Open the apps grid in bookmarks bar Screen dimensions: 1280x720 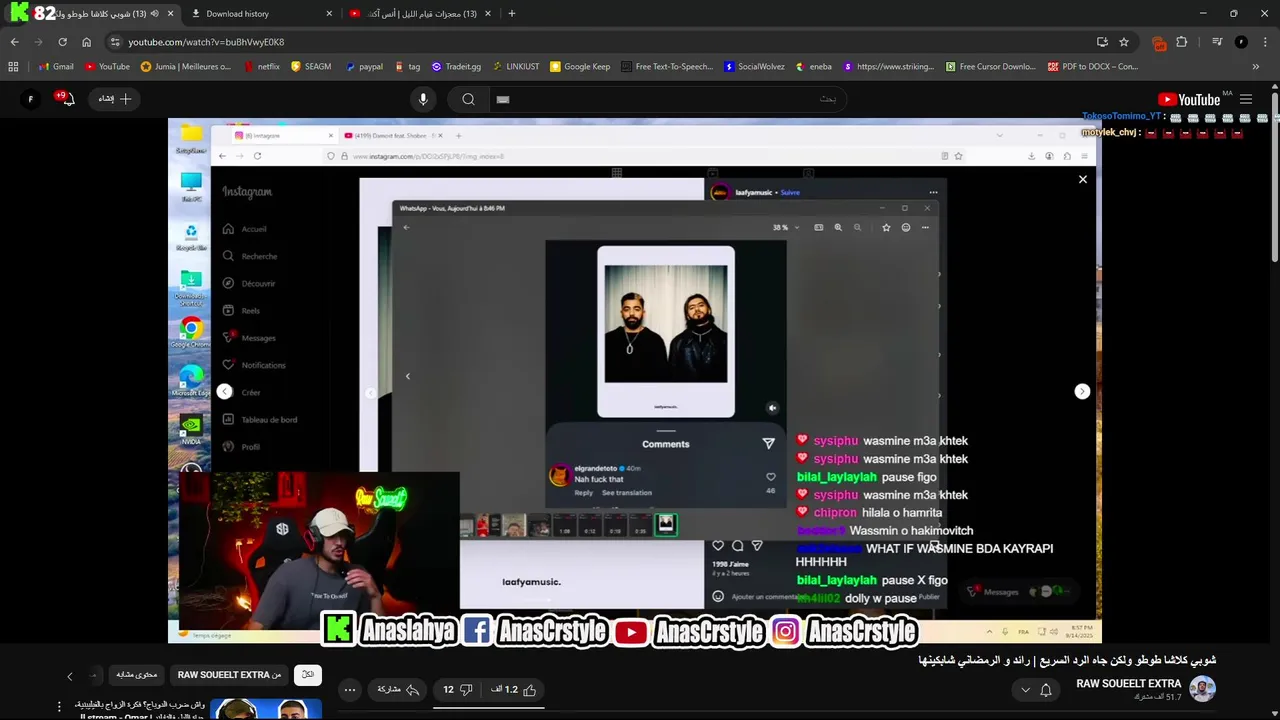tap(13, 67)
